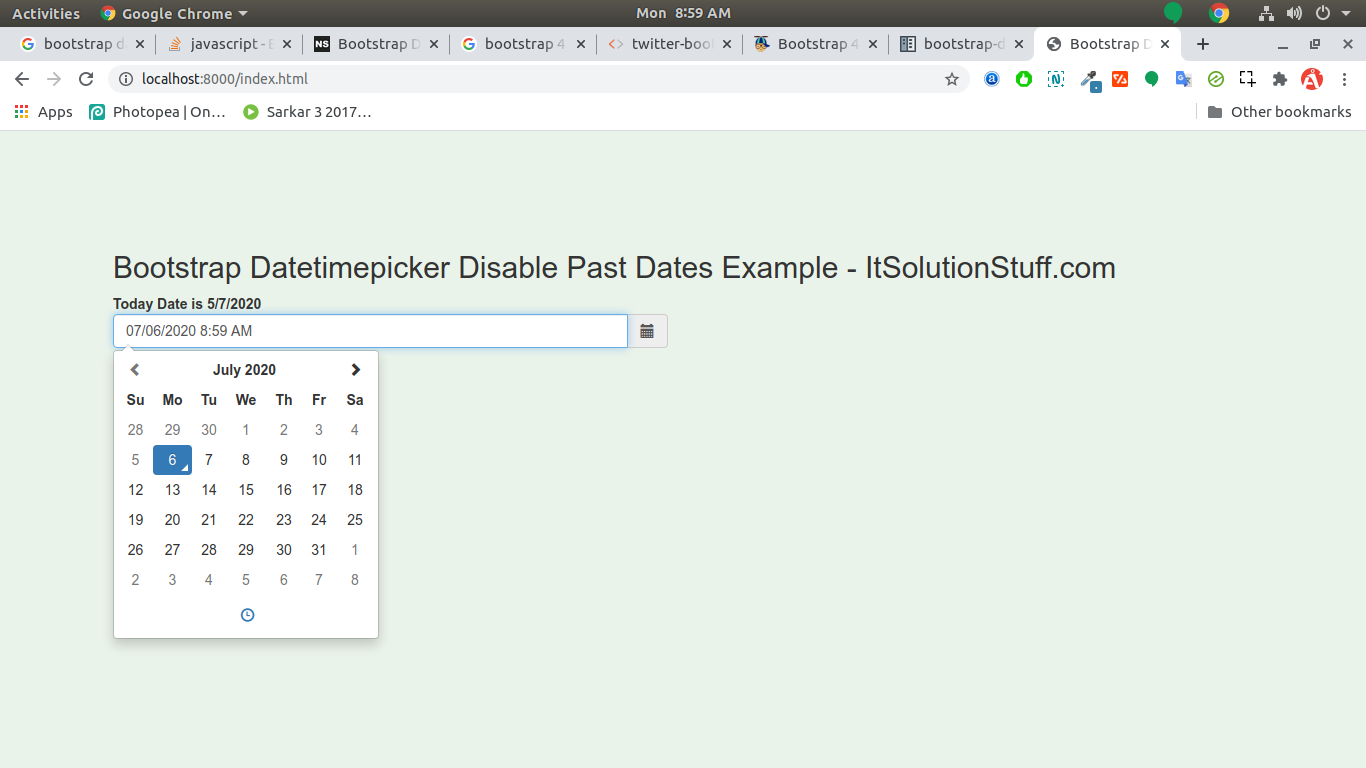Open the datetimepicker calendar icon button
The width and height of the screenshot is (1366, 768).
coord(647,331)
